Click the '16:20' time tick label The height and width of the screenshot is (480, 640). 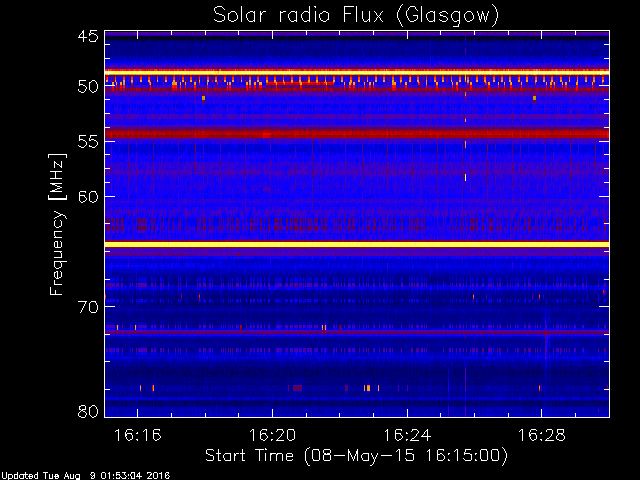pyautogui.click(x=272, y=435)
